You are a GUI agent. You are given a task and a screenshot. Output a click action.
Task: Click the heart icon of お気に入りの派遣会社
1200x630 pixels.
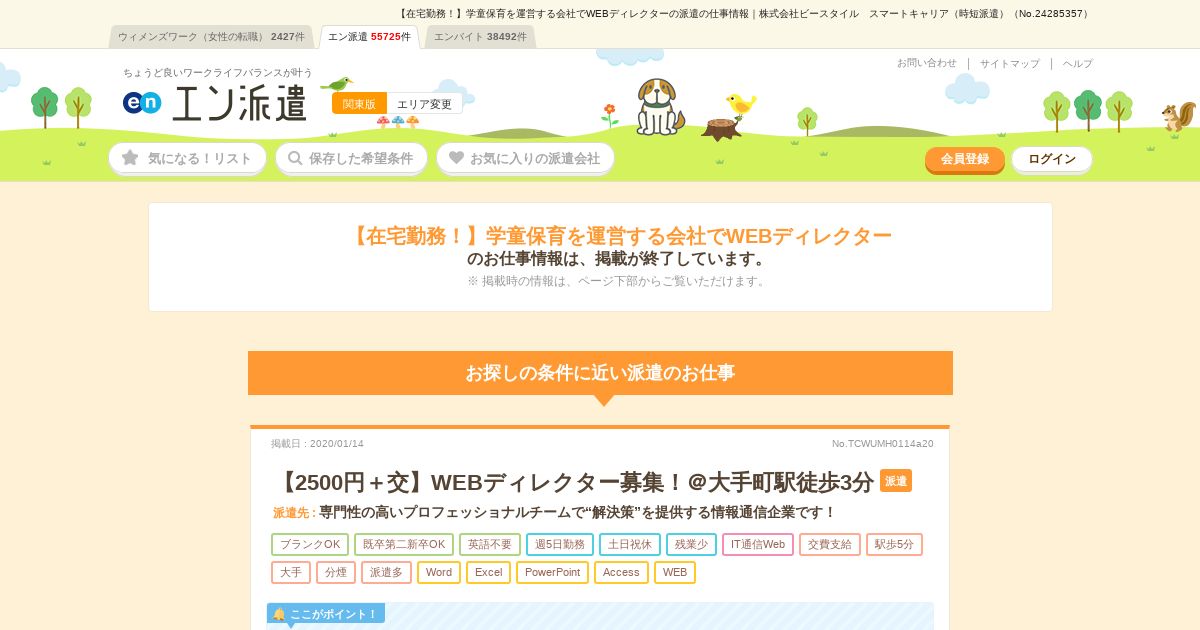(x=456, y=158)
